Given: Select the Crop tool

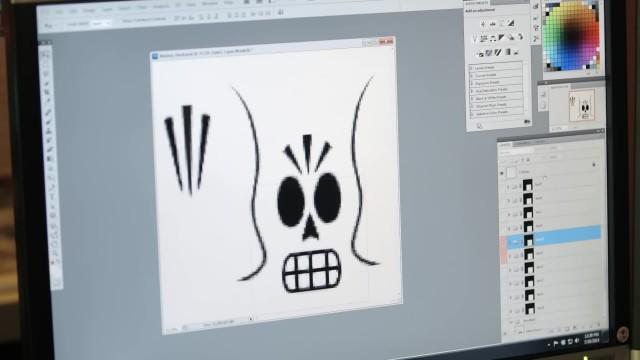Looking at the screenshot, I should click(x=47, y=92).
